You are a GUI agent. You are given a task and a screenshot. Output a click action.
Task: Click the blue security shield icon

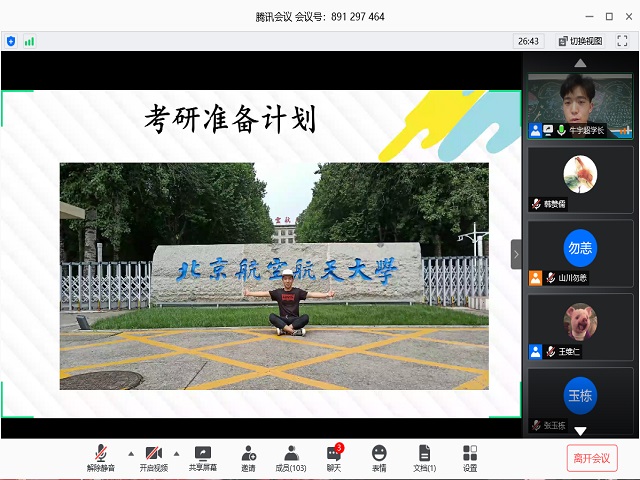point(11,41)
